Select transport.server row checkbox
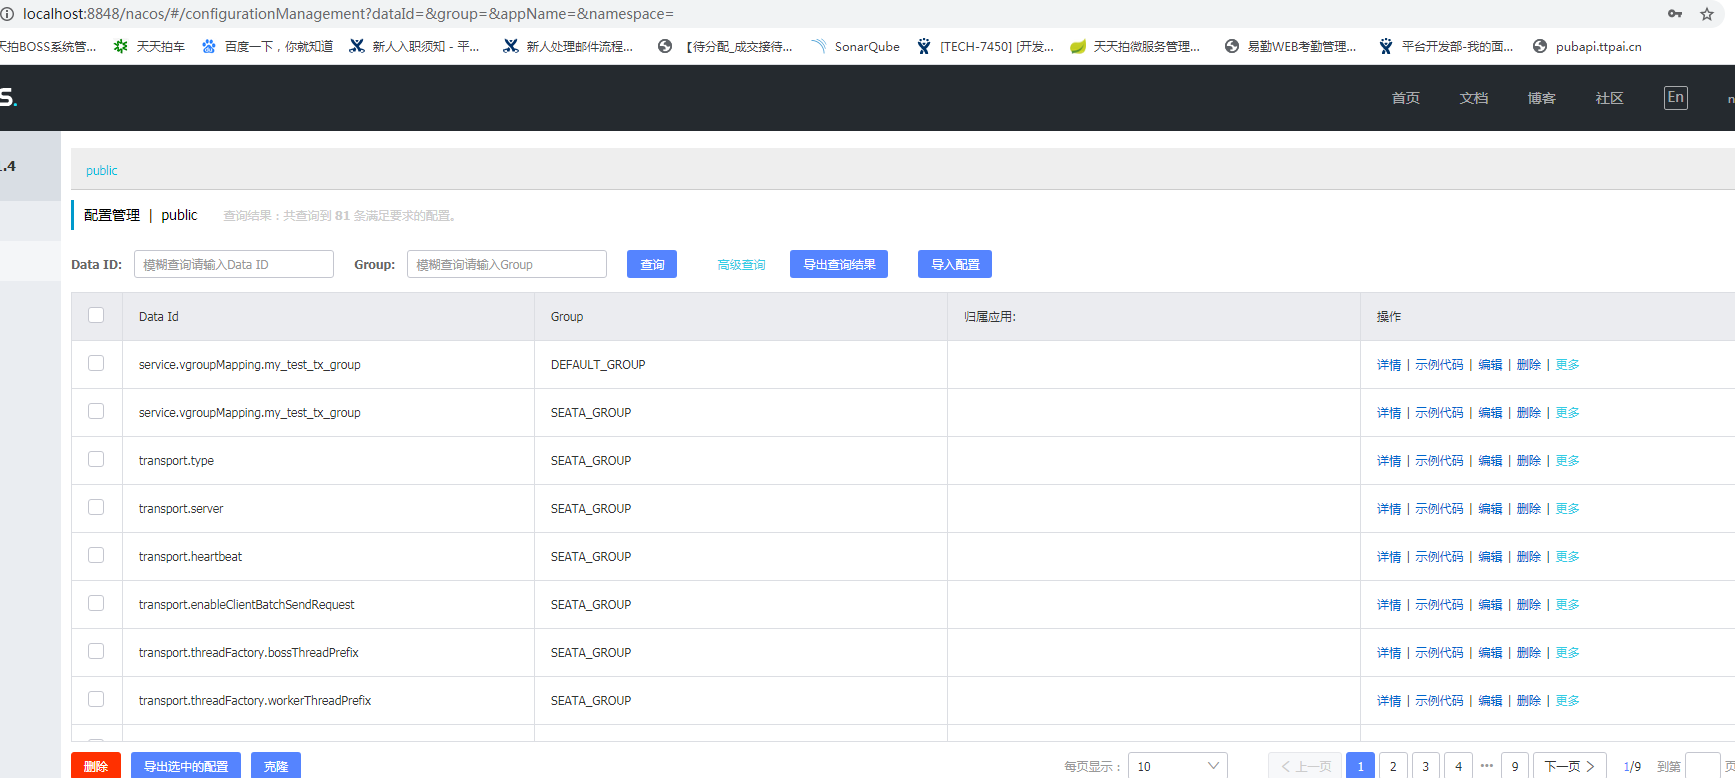The image size is (1735, 778). point(96,507)
